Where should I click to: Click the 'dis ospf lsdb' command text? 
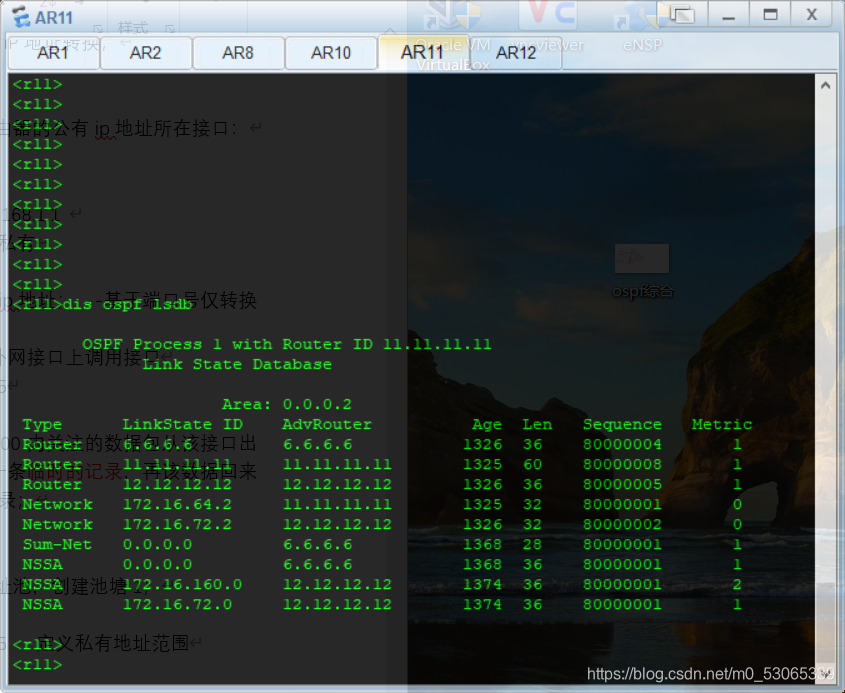point(128,304)
